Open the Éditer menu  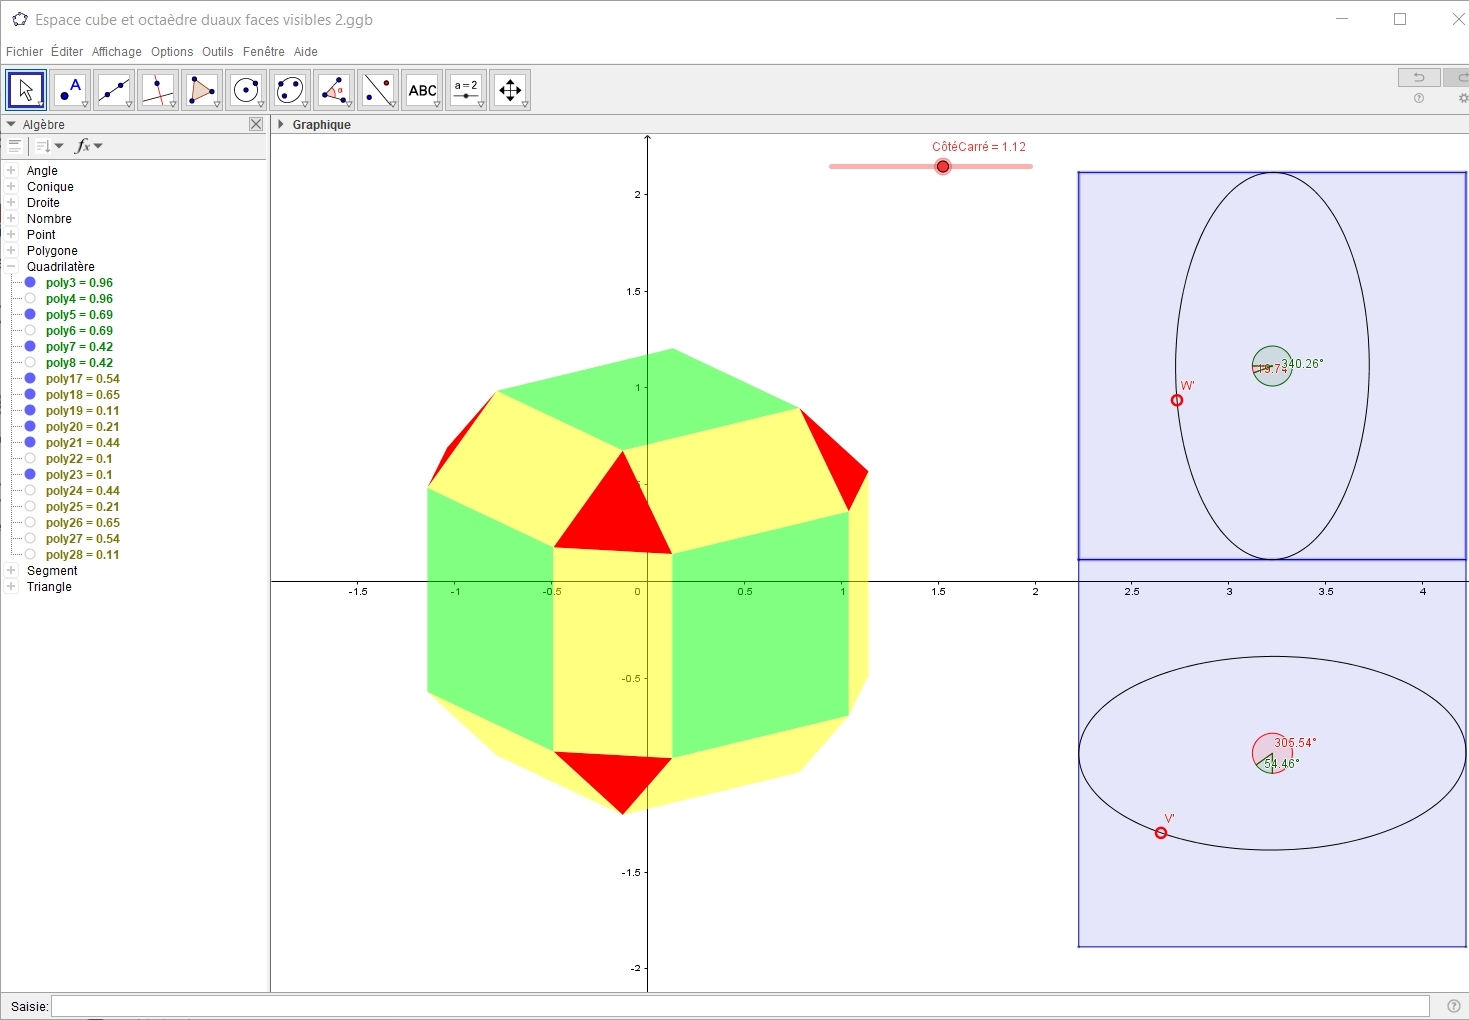pos(67,52)
